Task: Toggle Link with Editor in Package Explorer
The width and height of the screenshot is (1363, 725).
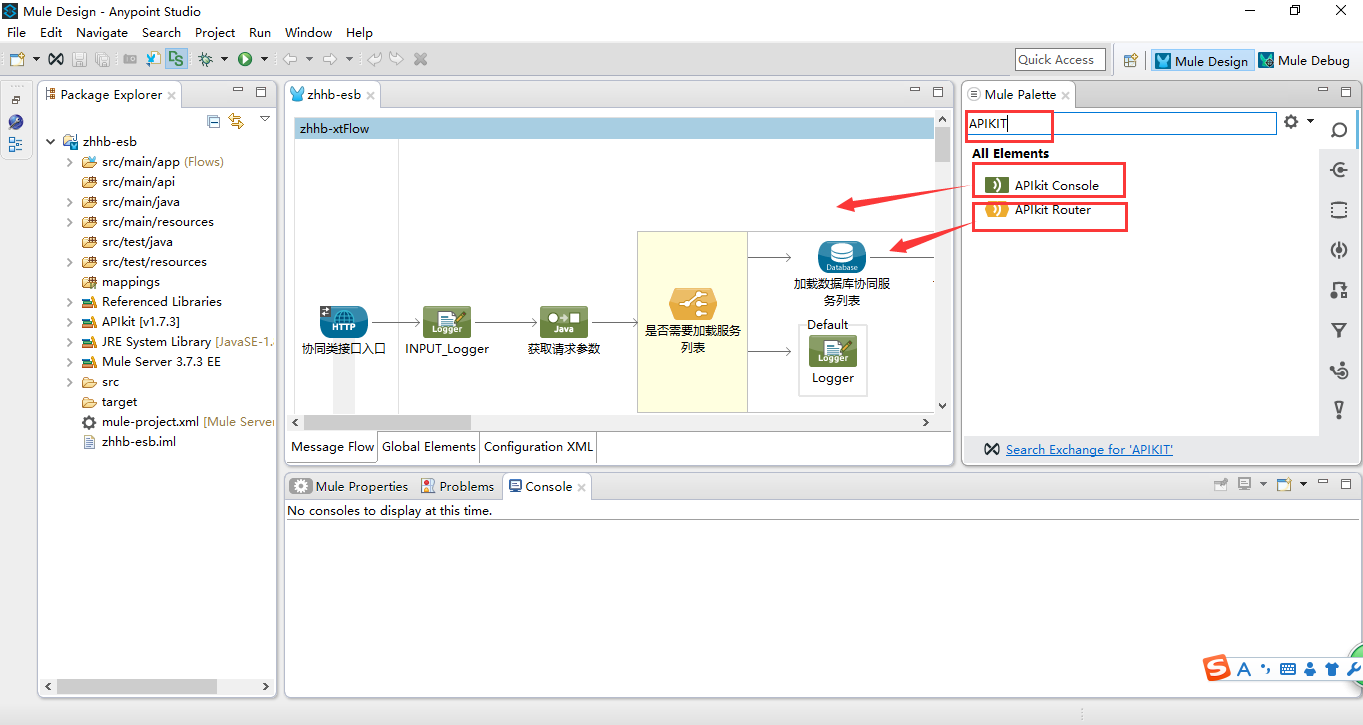Action: [236, 121]
